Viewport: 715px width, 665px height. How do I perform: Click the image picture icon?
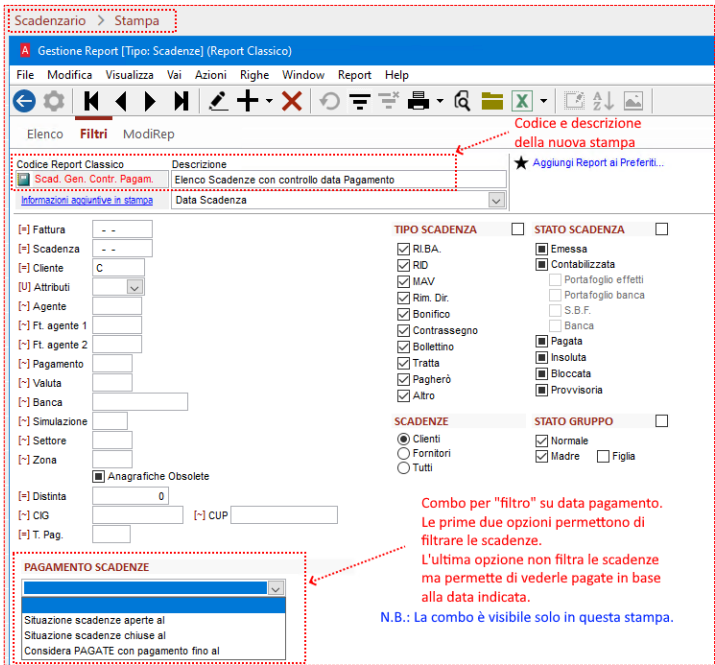[633, 101]
